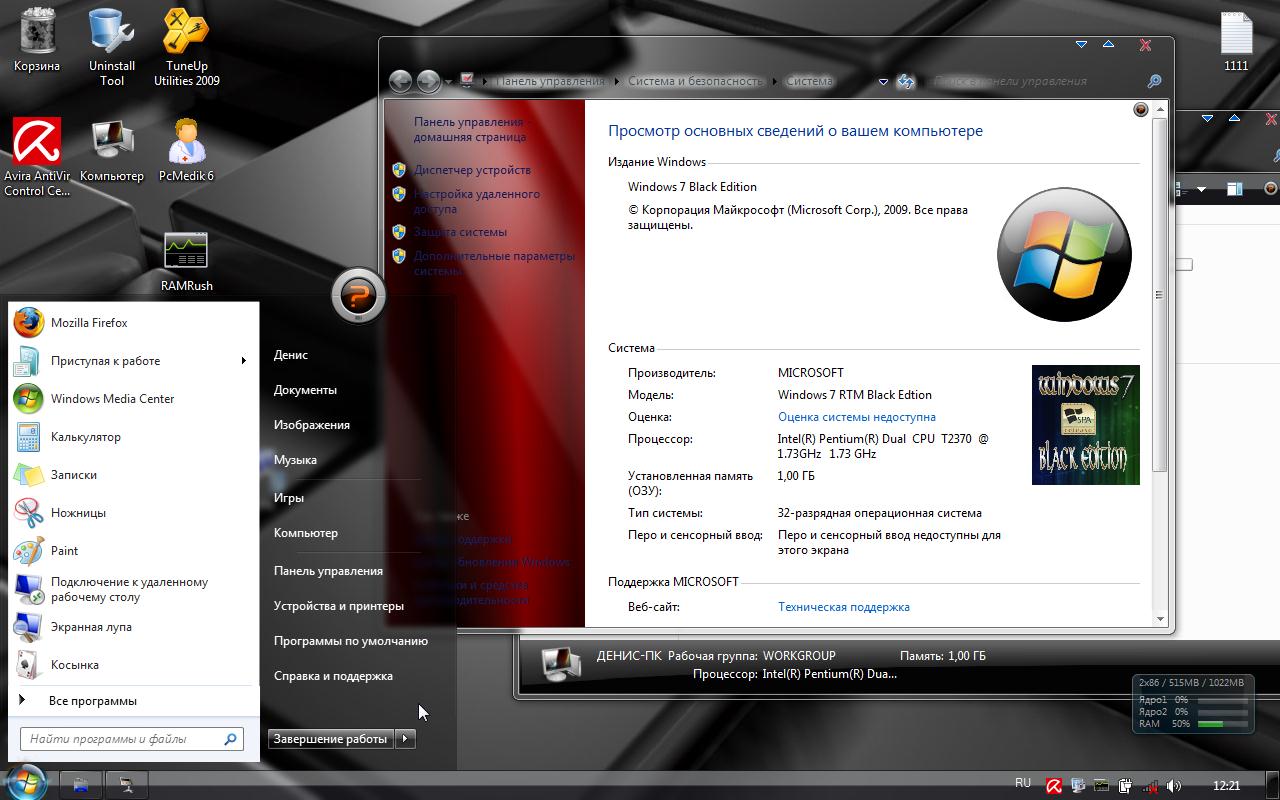
Task: Select TuneUp Utilities 2009 desktop icon
Action: (187, 47)
